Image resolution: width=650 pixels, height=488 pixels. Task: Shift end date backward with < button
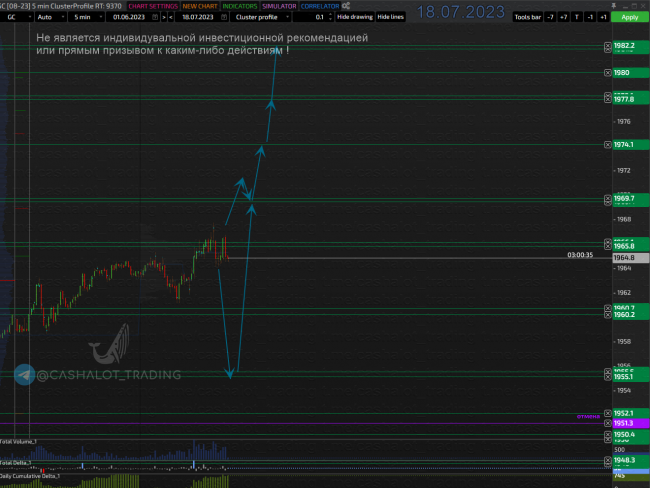coord(171,17)
